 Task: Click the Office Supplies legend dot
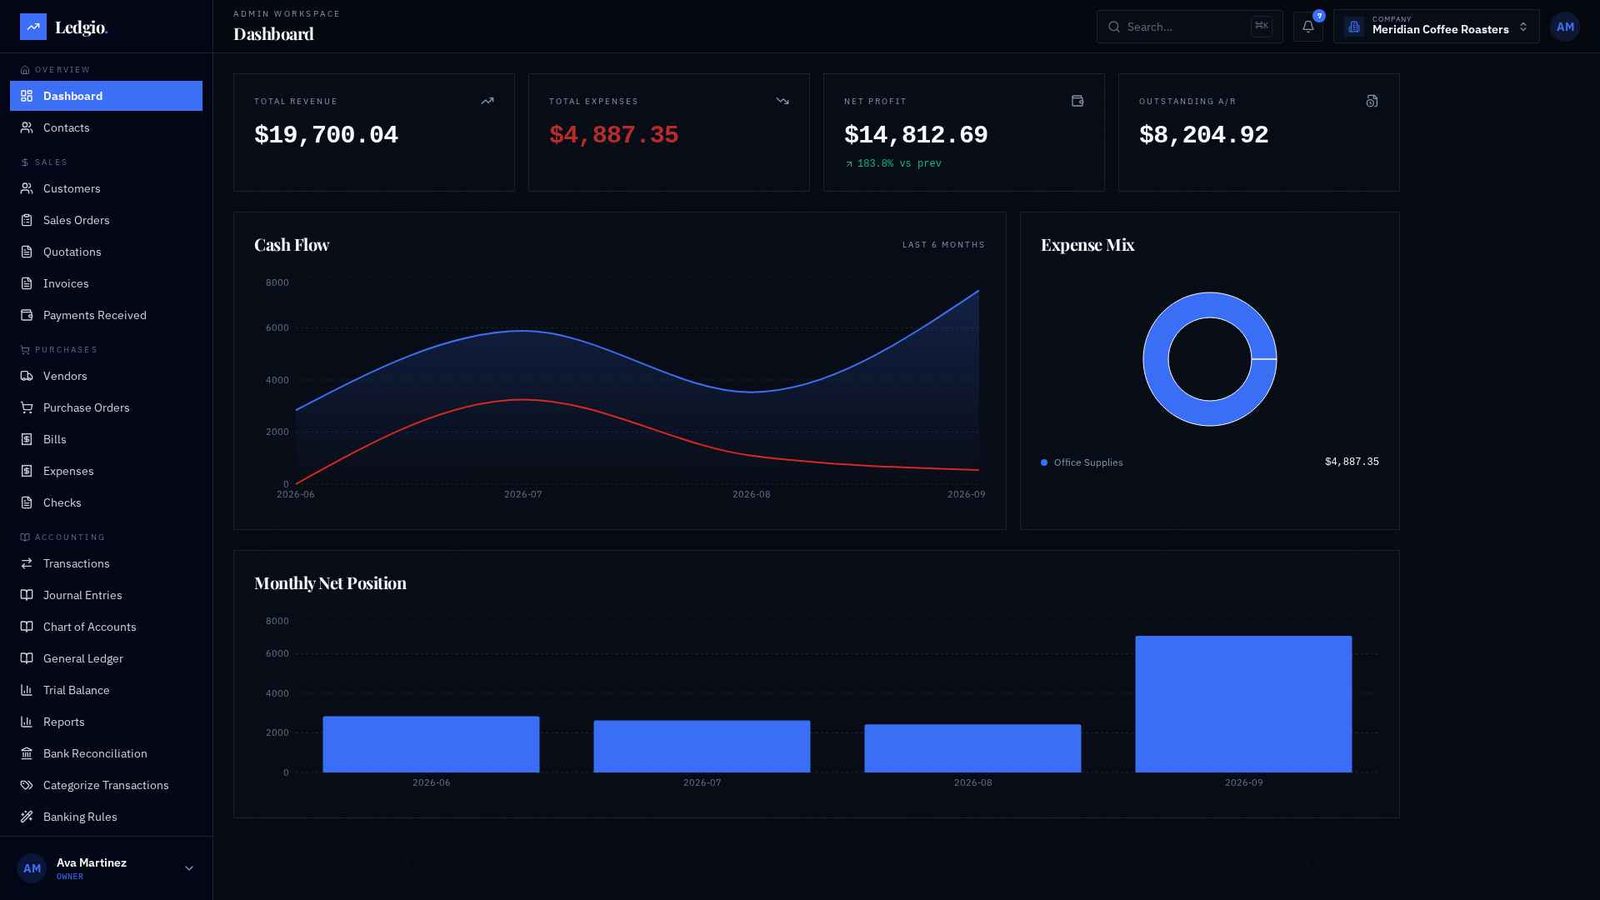[x=1044, y=463]
